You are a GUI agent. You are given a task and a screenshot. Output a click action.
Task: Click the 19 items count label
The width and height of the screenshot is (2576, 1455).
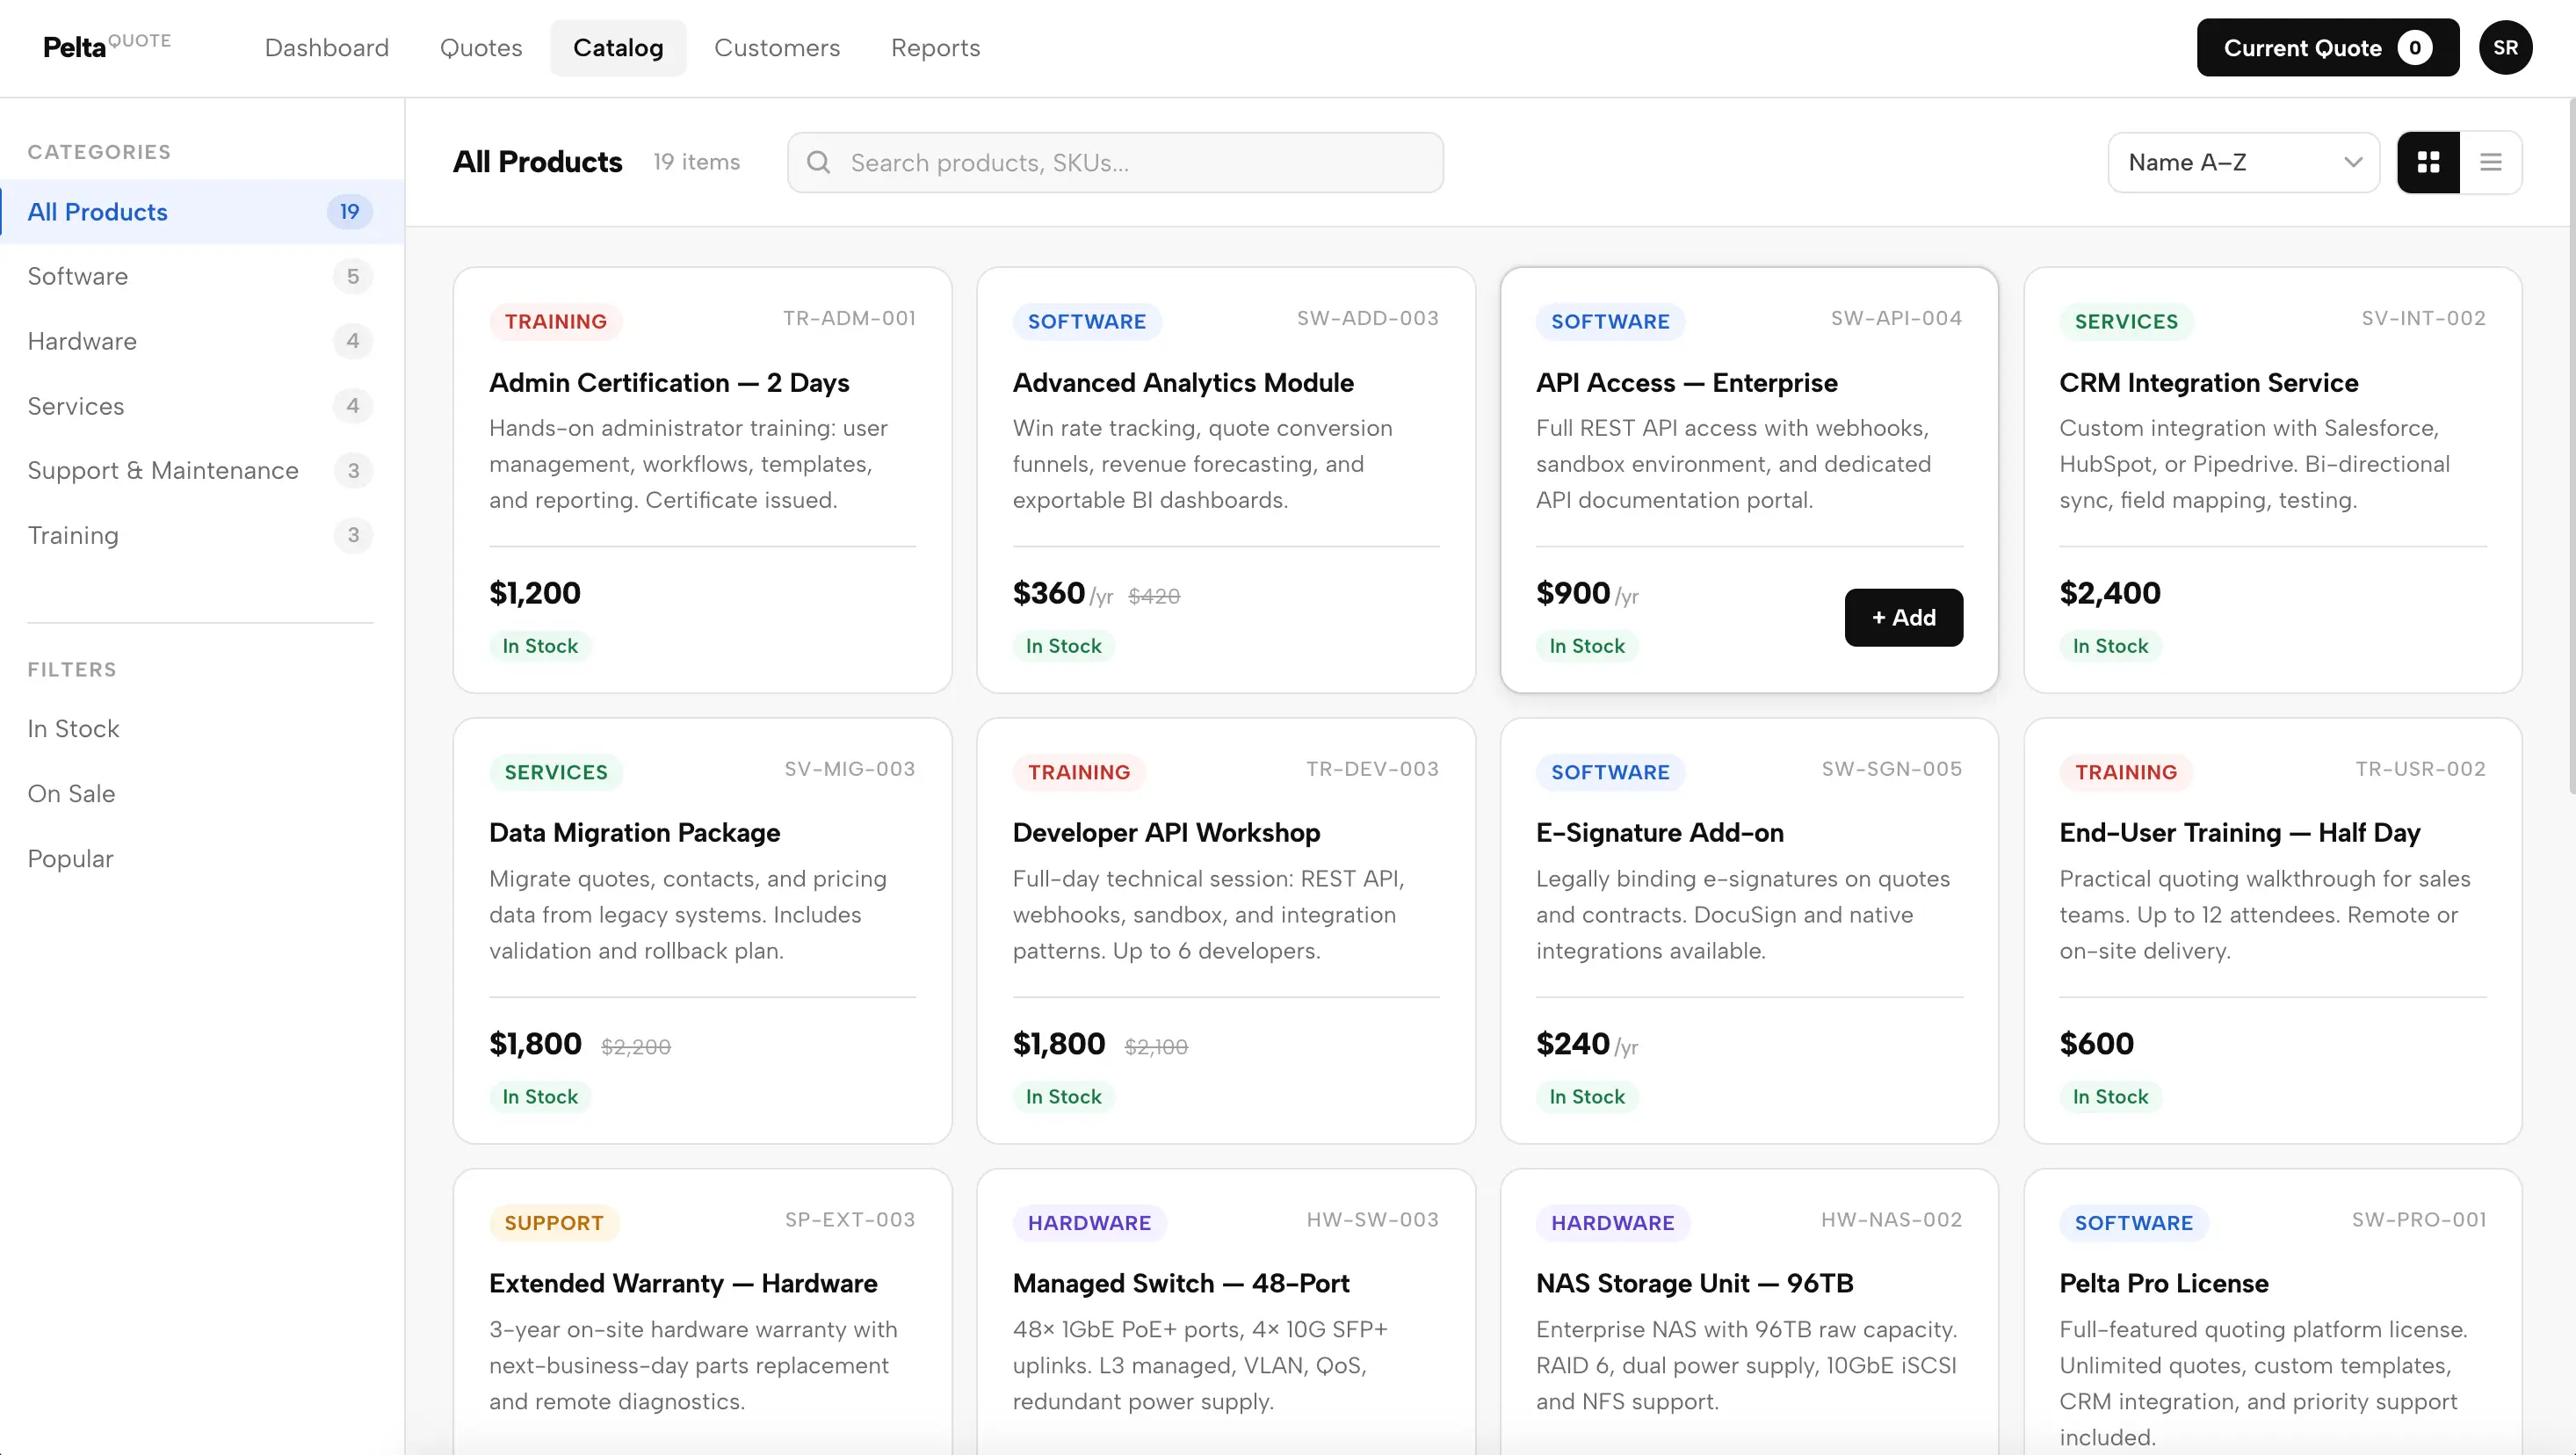(696, 162)
